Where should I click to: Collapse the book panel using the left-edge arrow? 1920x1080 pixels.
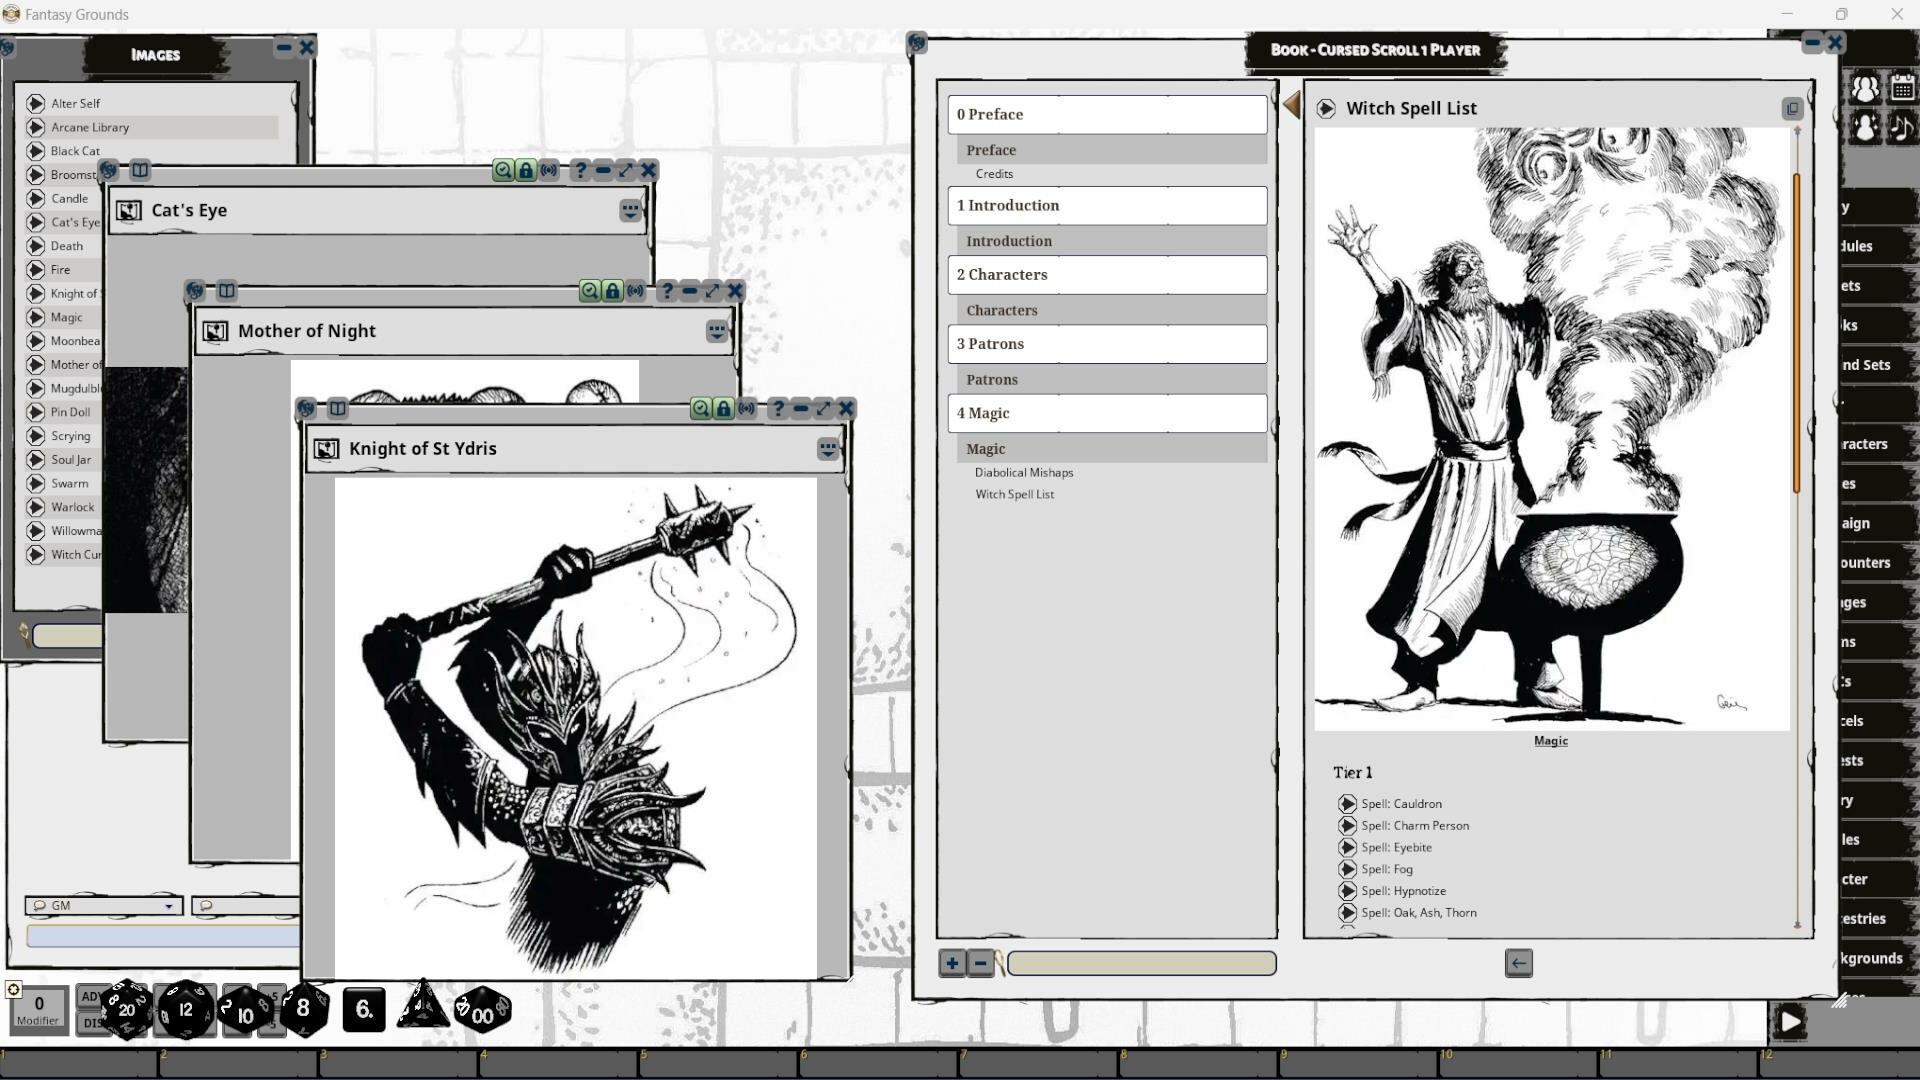1292,104
